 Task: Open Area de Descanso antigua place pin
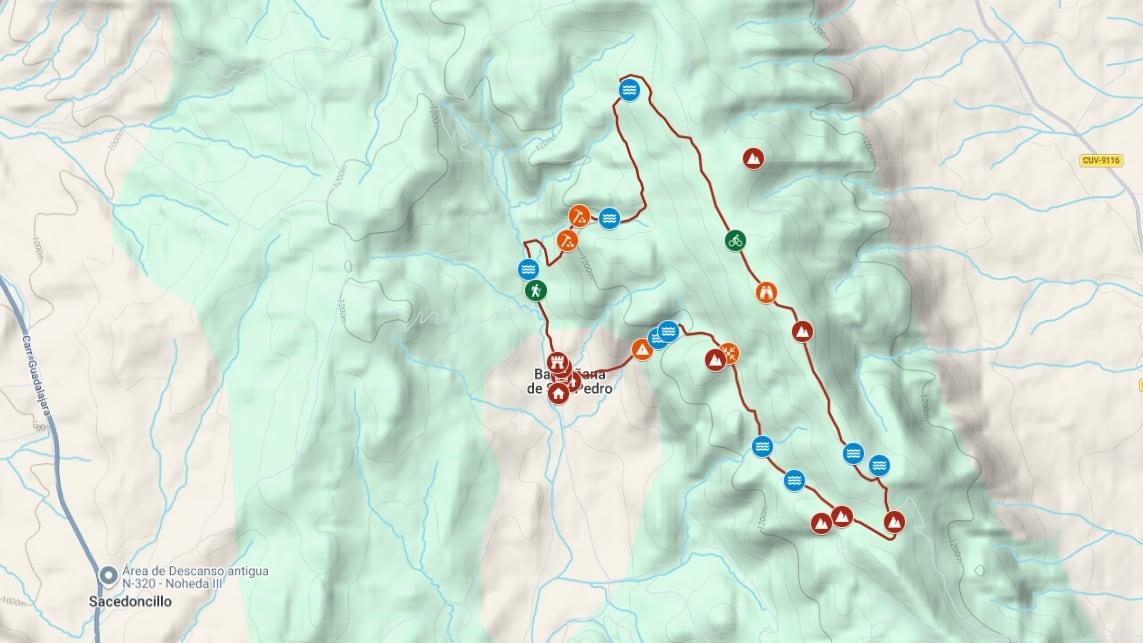[x=109, y=576]
